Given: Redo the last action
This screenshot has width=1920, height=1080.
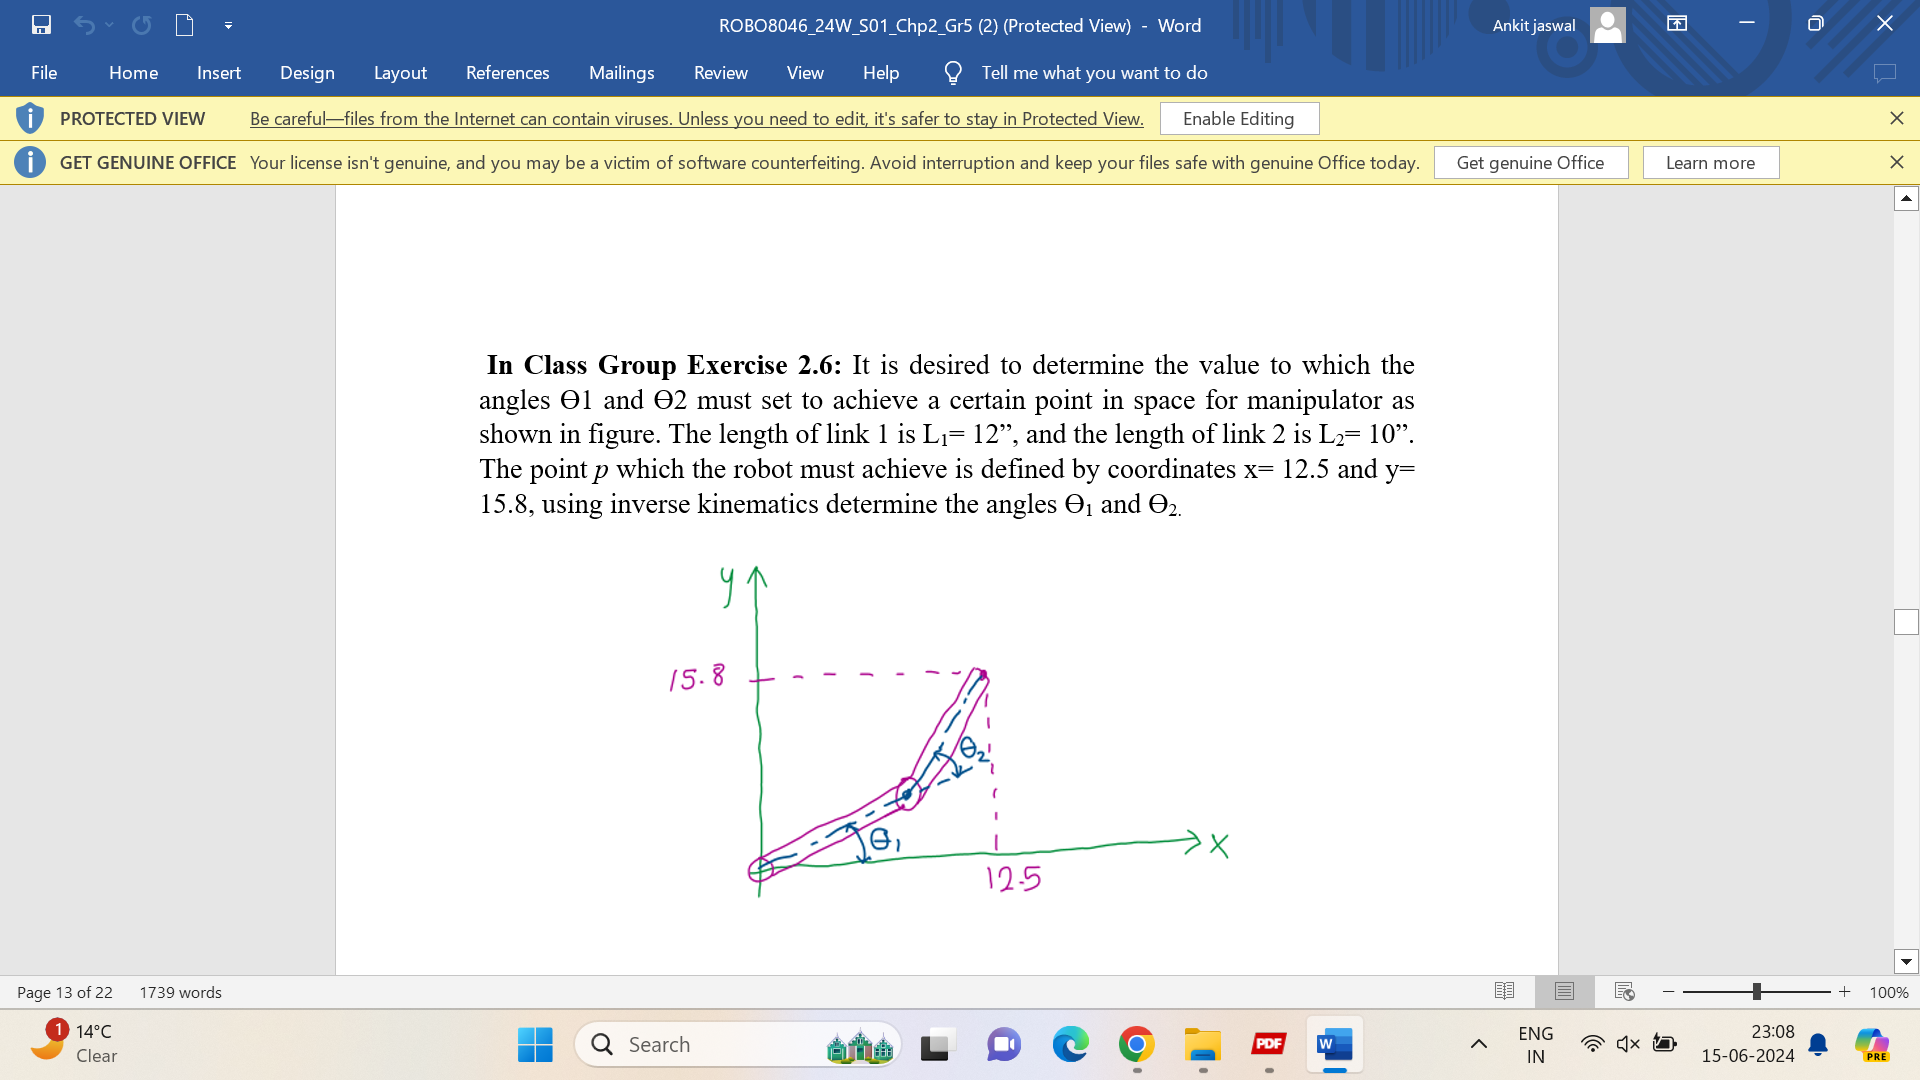Looking at the screenshot, I should pyautogui.click(x=141, y=25).
